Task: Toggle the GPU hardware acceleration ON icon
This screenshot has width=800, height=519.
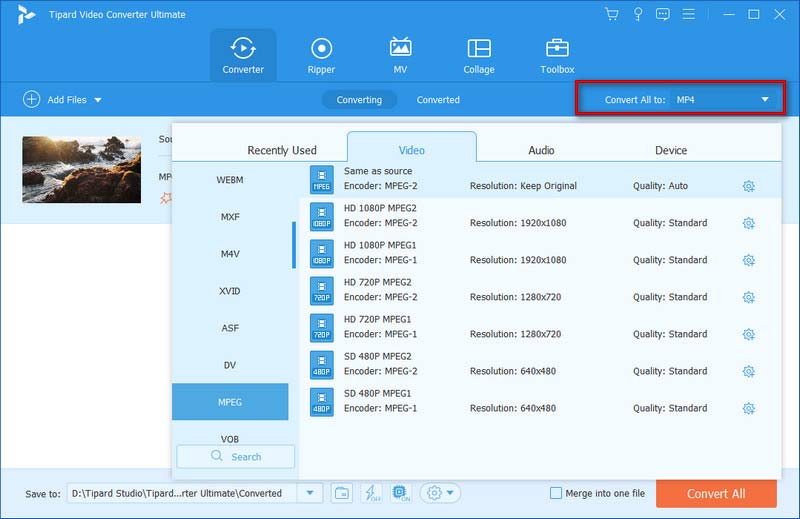Action: (401, 493)
